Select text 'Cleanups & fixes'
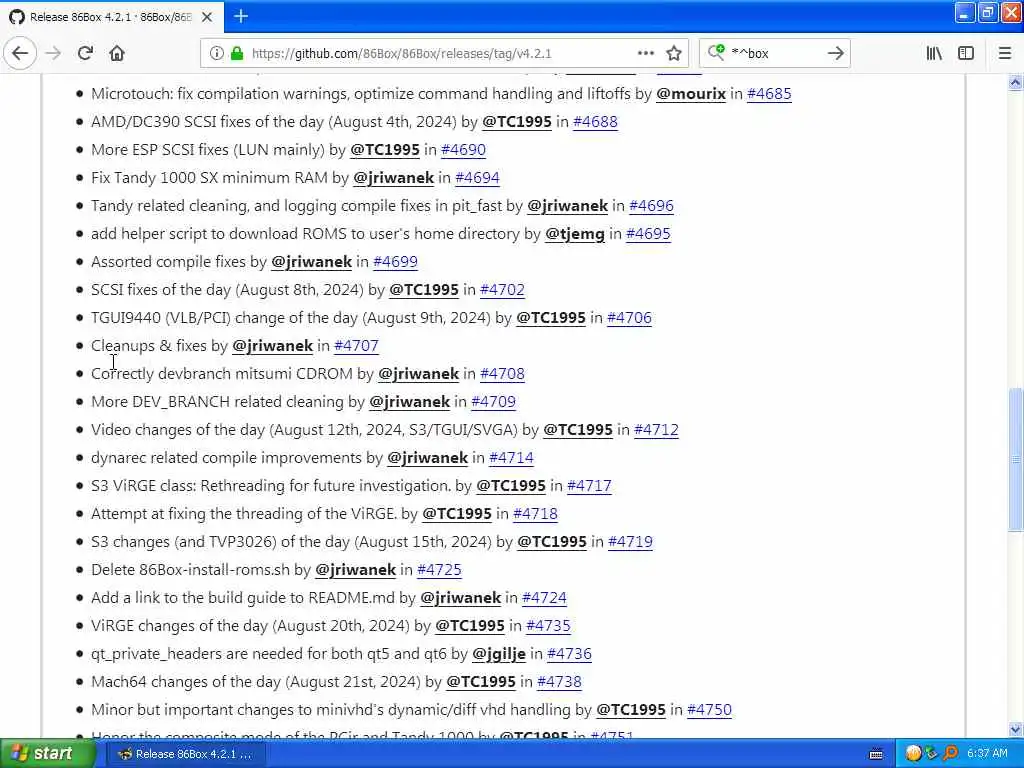Screen dimensions: 1024x768 point(148,345)
